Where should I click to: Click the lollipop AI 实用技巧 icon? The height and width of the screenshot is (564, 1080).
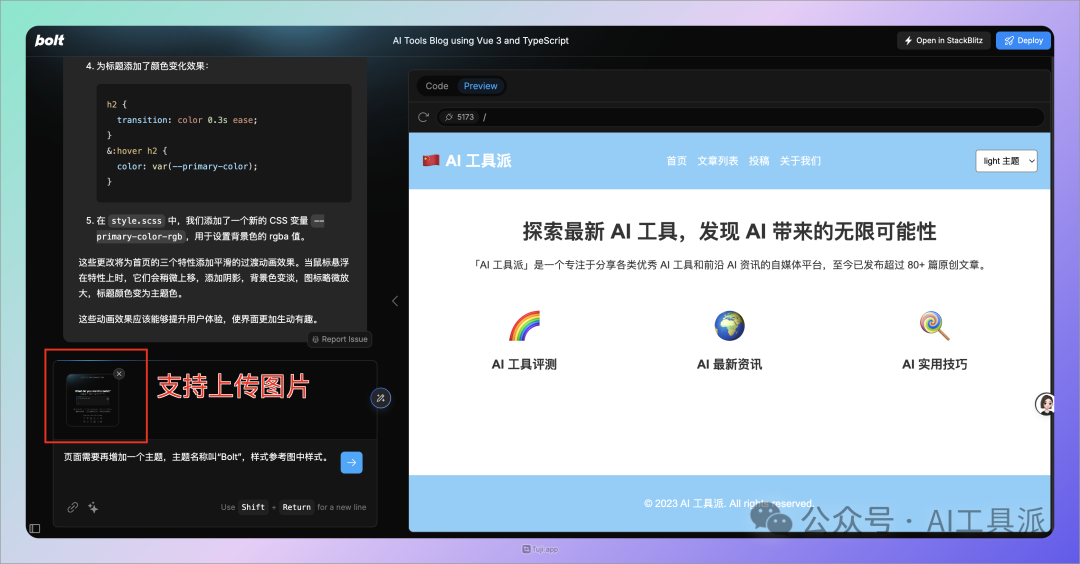[x=935, y=326]
